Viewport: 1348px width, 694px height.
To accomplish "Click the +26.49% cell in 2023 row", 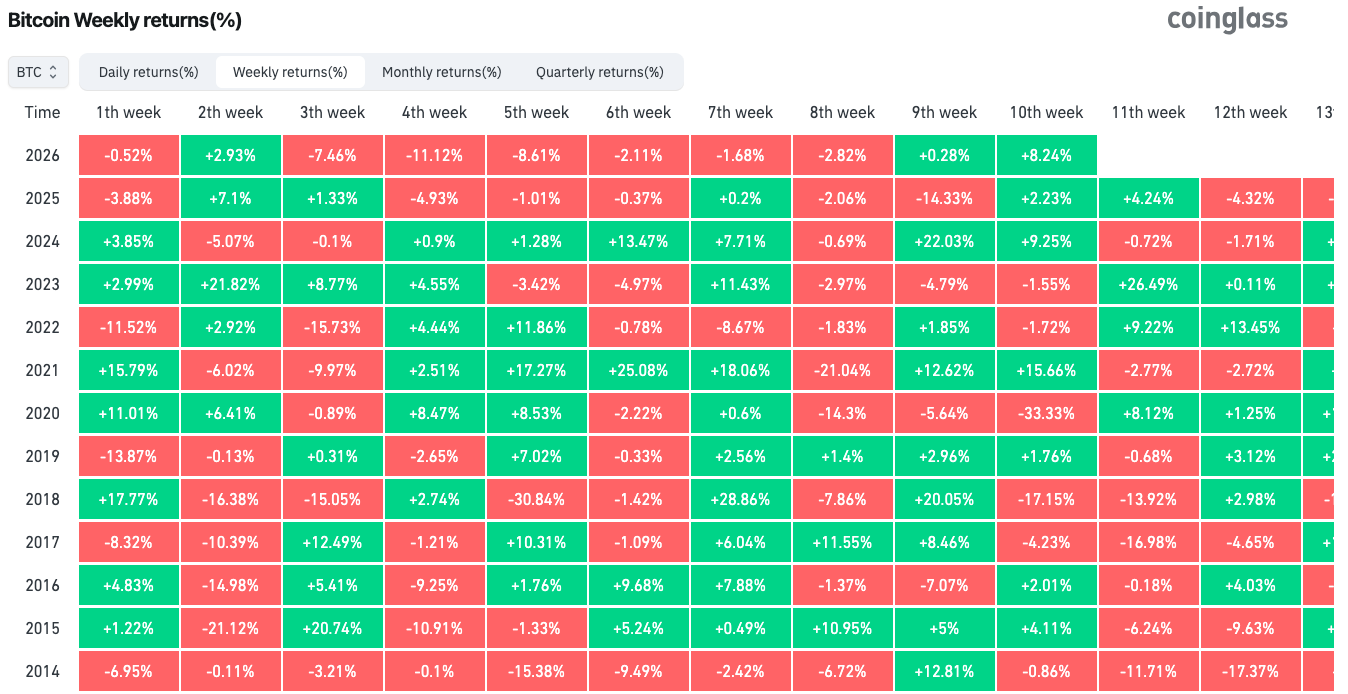I will [1148, 284].
